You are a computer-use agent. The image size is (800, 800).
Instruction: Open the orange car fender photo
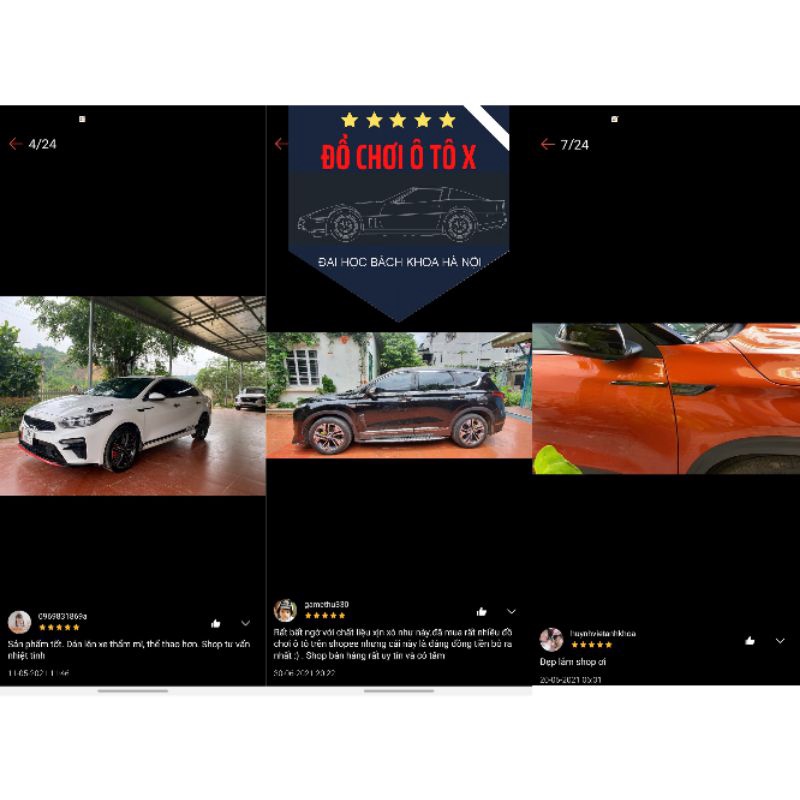pyautogui.click(x=665, y=398)
